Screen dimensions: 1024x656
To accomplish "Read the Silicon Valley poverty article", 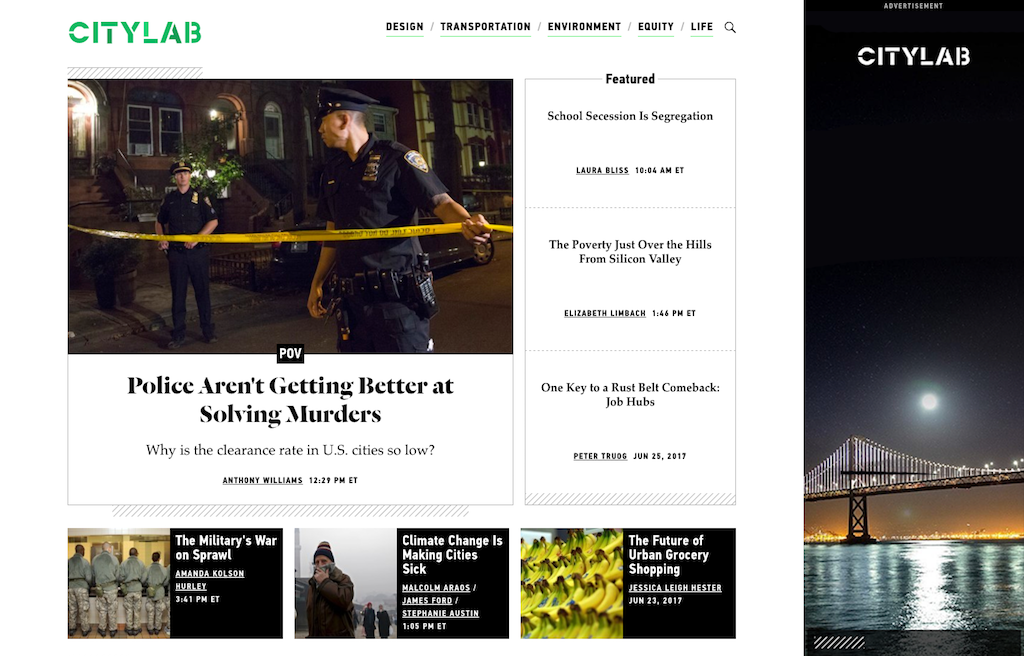I will [630, 251].
